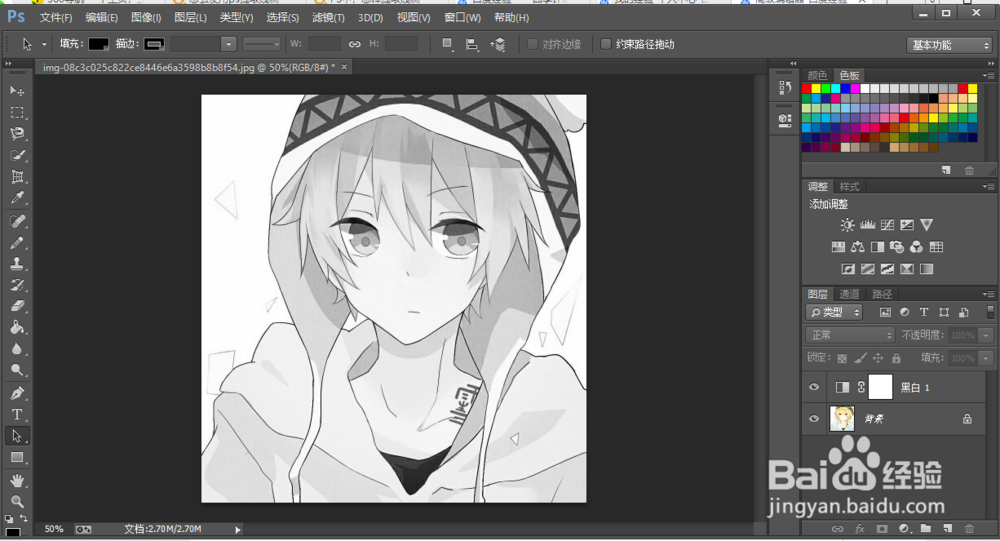This screenshot has height=541, width=1000.
Task: Add a Curves adjustment
Action: [x=887, y=225]
